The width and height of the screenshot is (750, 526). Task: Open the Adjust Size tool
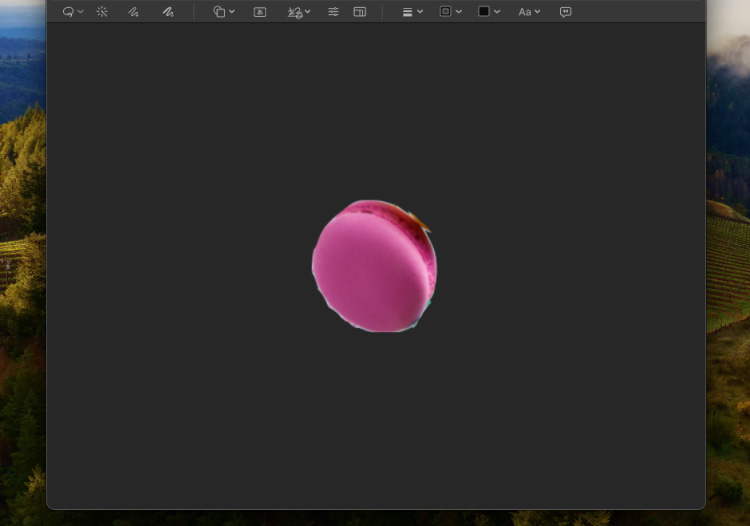pyautogui.click(x=360, y=12)
